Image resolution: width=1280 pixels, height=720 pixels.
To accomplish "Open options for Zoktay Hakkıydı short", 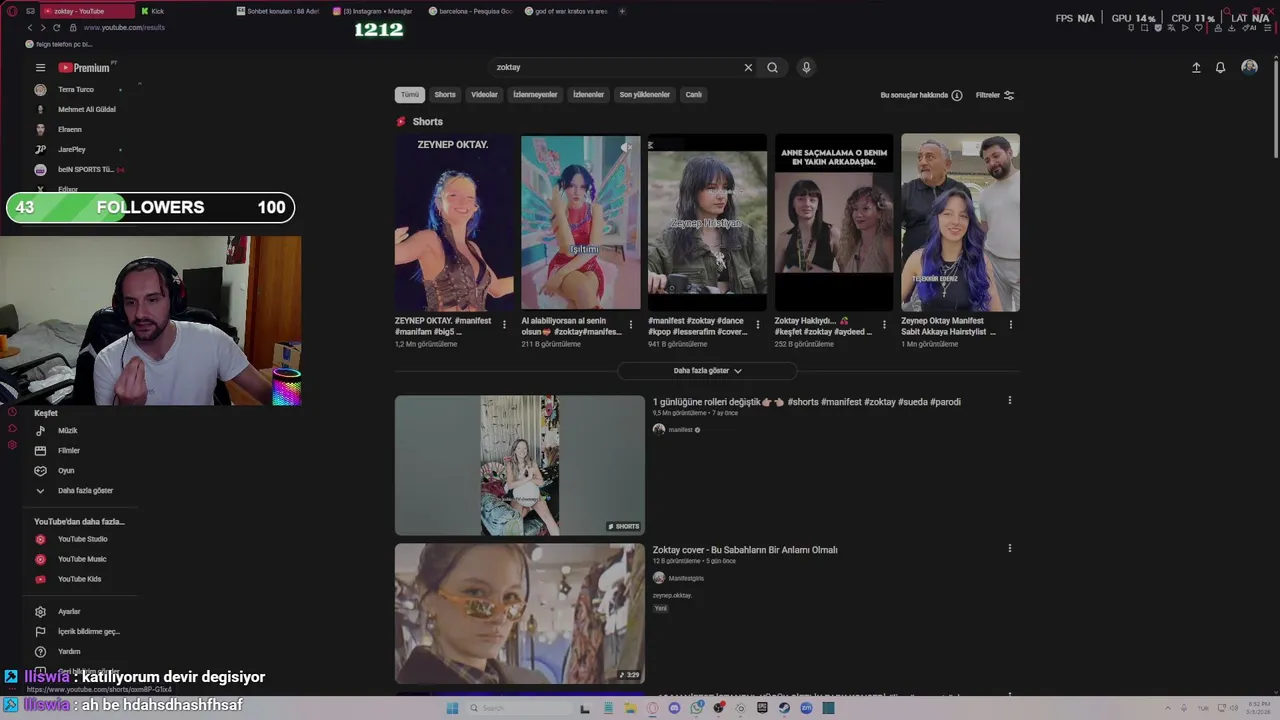I will click(884, 325).
